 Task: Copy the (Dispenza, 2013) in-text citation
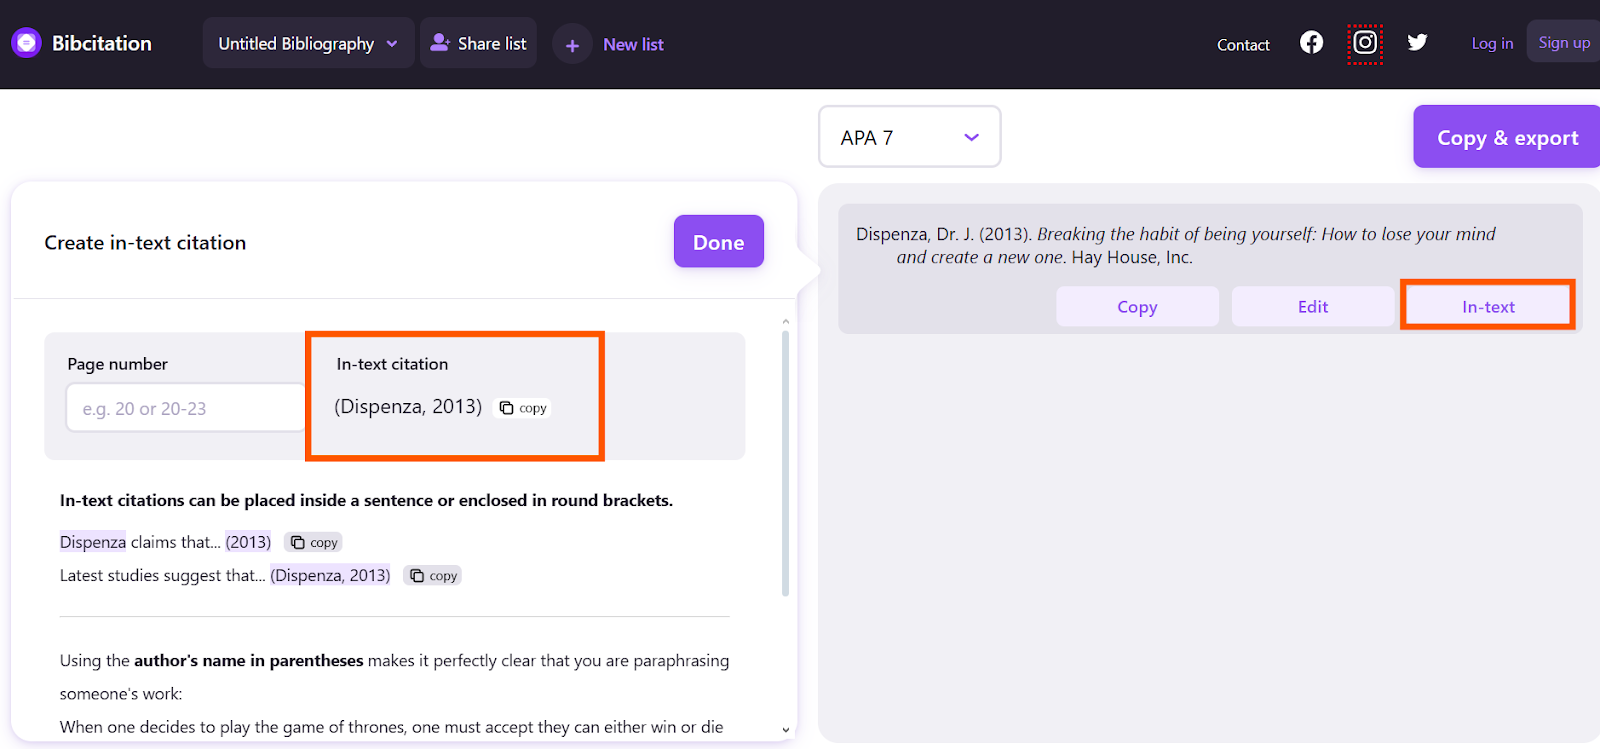point(523,408)
